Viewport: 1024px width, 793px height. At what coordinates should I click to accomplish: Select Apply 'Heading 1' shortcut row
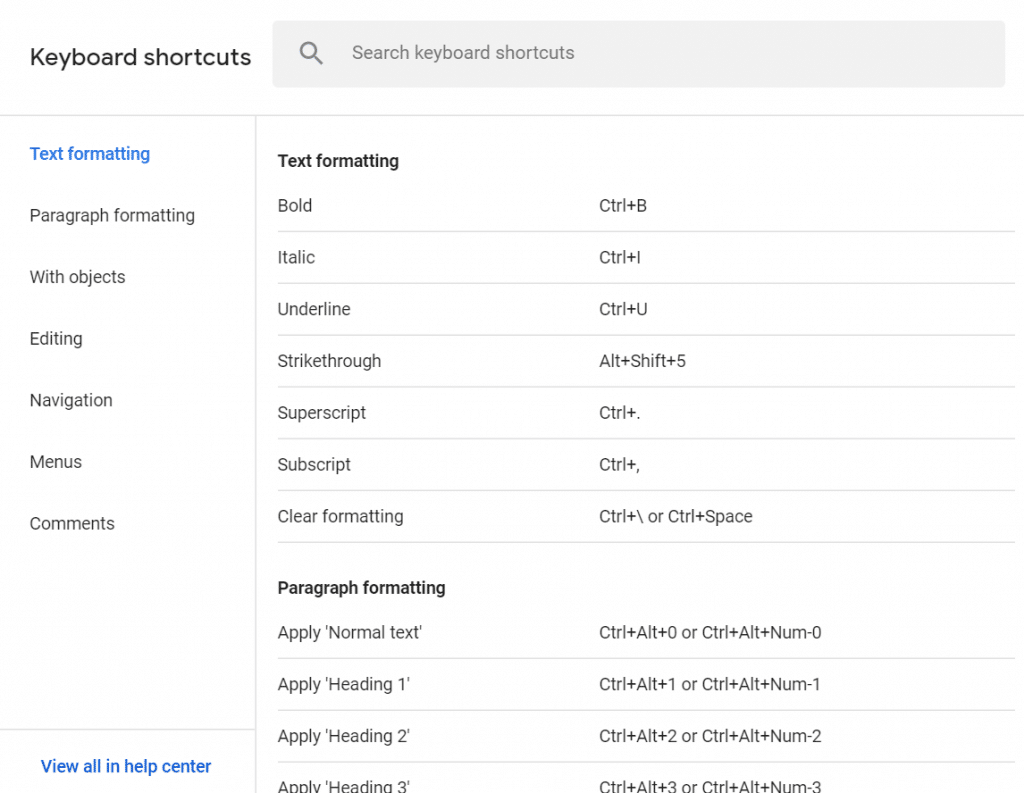[x=645, y=685]
